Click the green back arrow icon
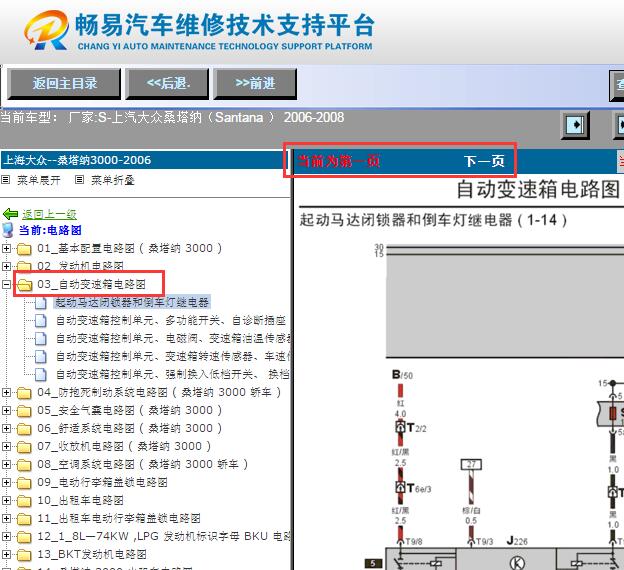The image size is (624, 570). pos(10,214)
